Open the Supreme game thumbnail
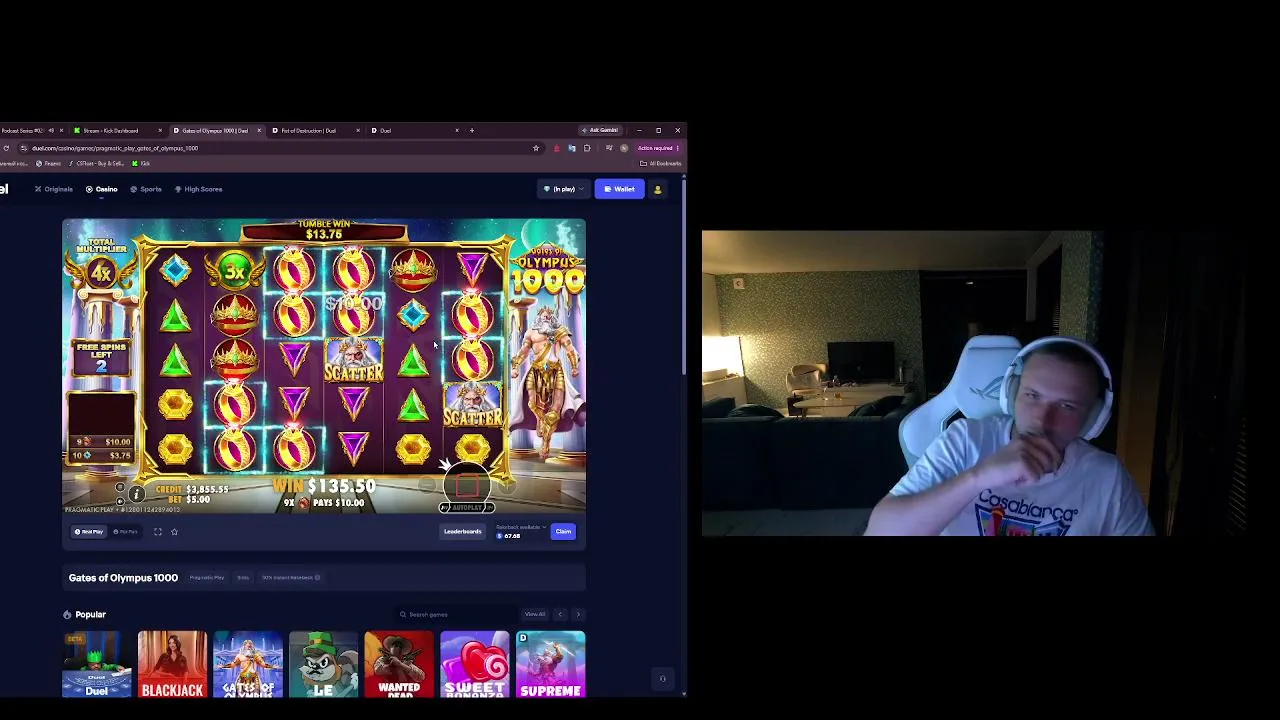This screenshot has width=1280, height=720. point(550,664)
